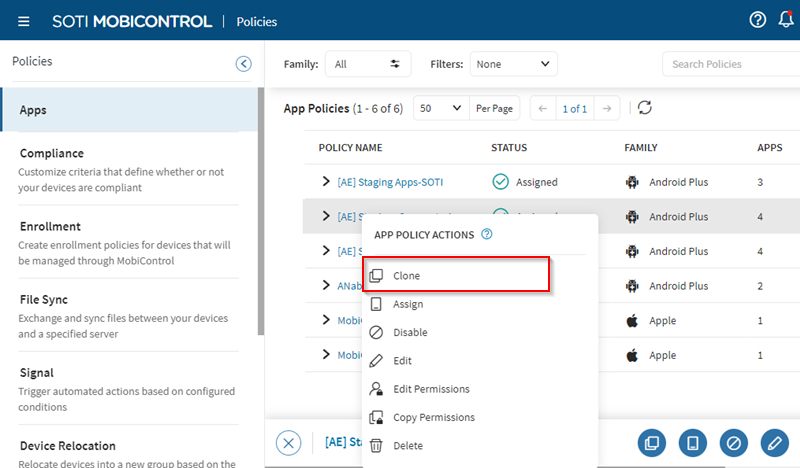Open the hamburger main menu
The width and height of the screenshot is (800, 468).
pyautogui.click(x=24, y=21)
